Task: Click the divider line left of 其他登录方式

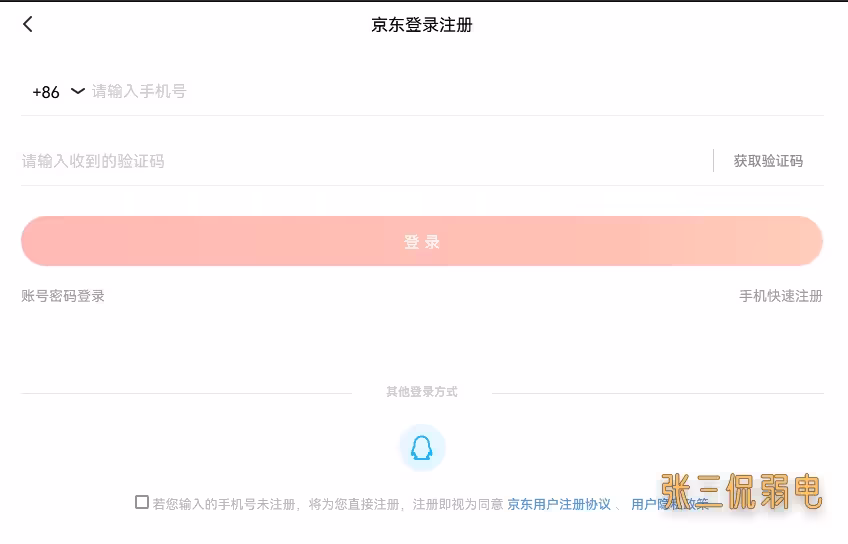Action: pos(186,393)
